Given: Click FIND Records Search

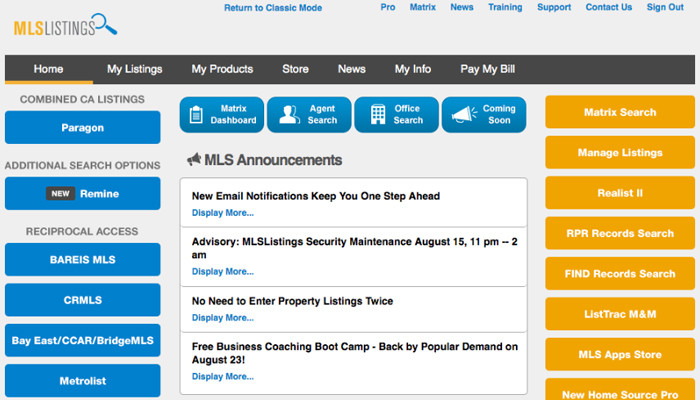Looking at the screenshot, I should point(620,274).
